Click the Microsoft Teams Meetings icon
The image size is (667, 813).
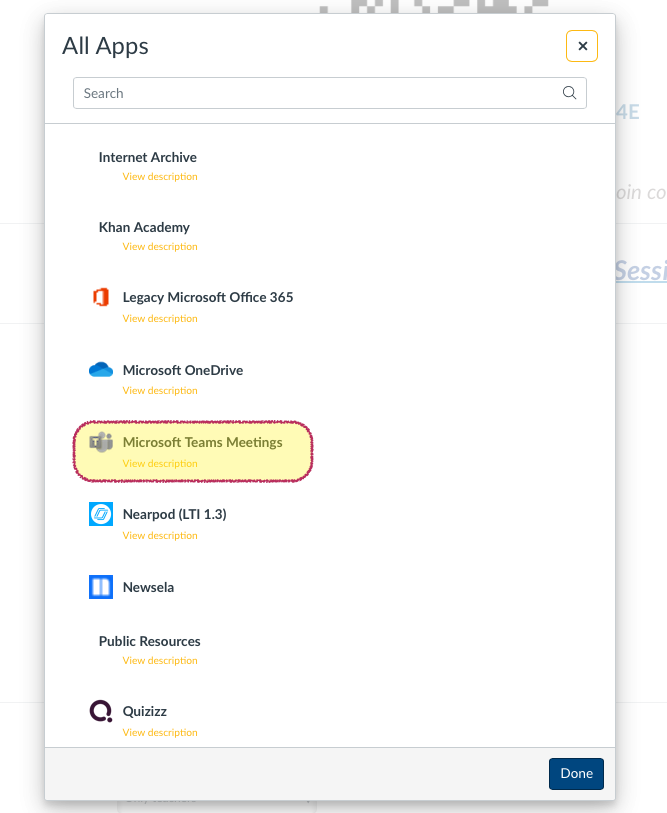[101, 443]
